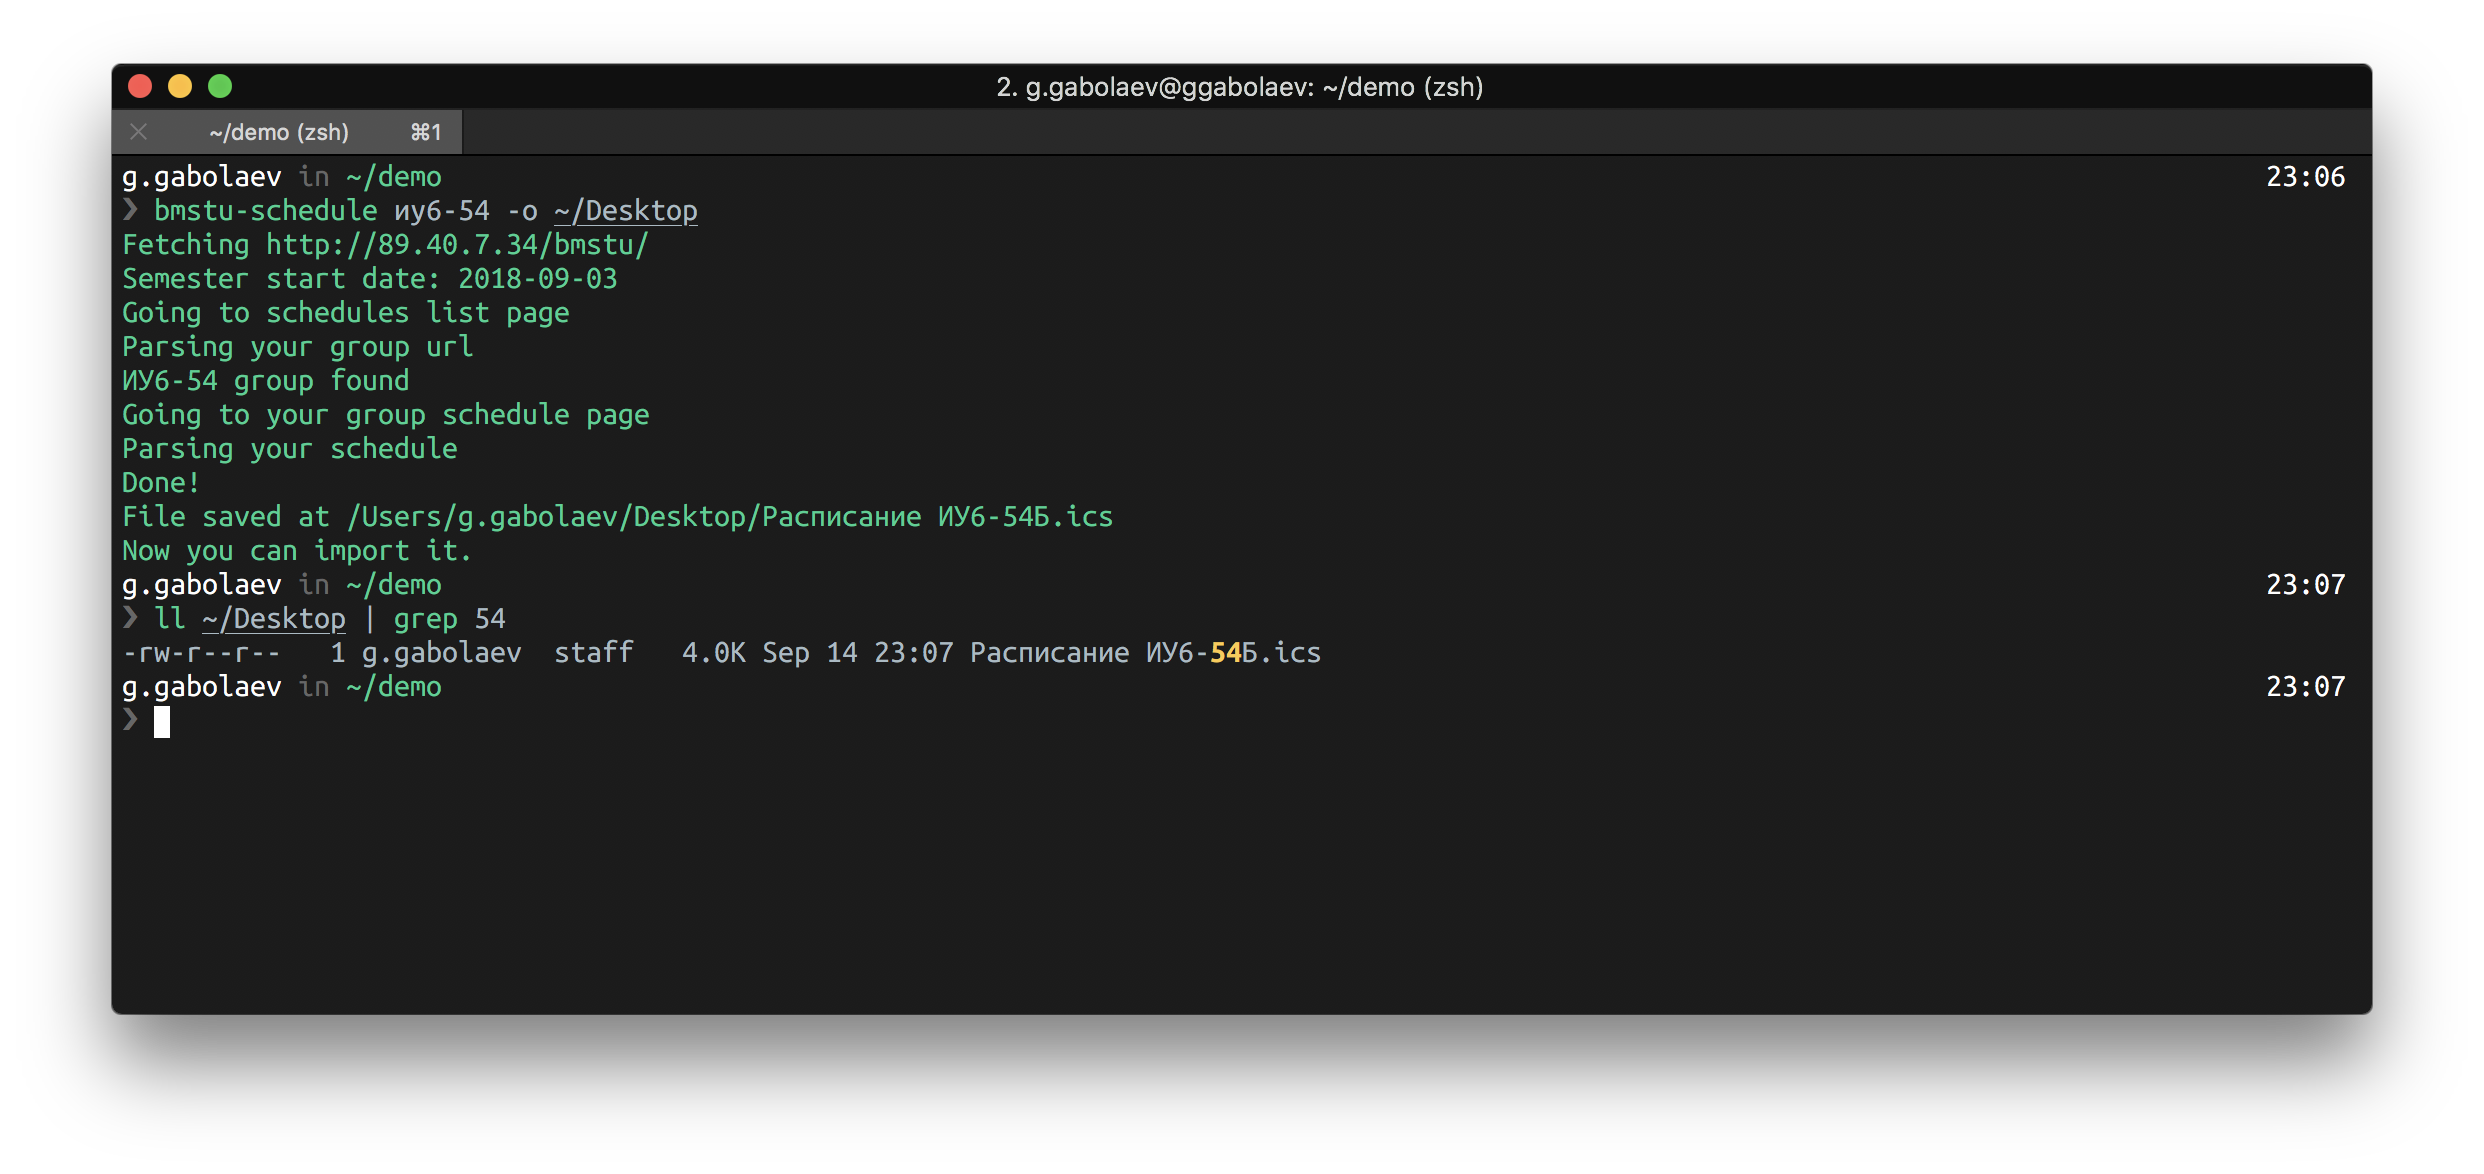Screen dimensions: 2484x1174
Task: Click the highlighted yellow 54 grep match
Action: click(x=1225, y=653)
